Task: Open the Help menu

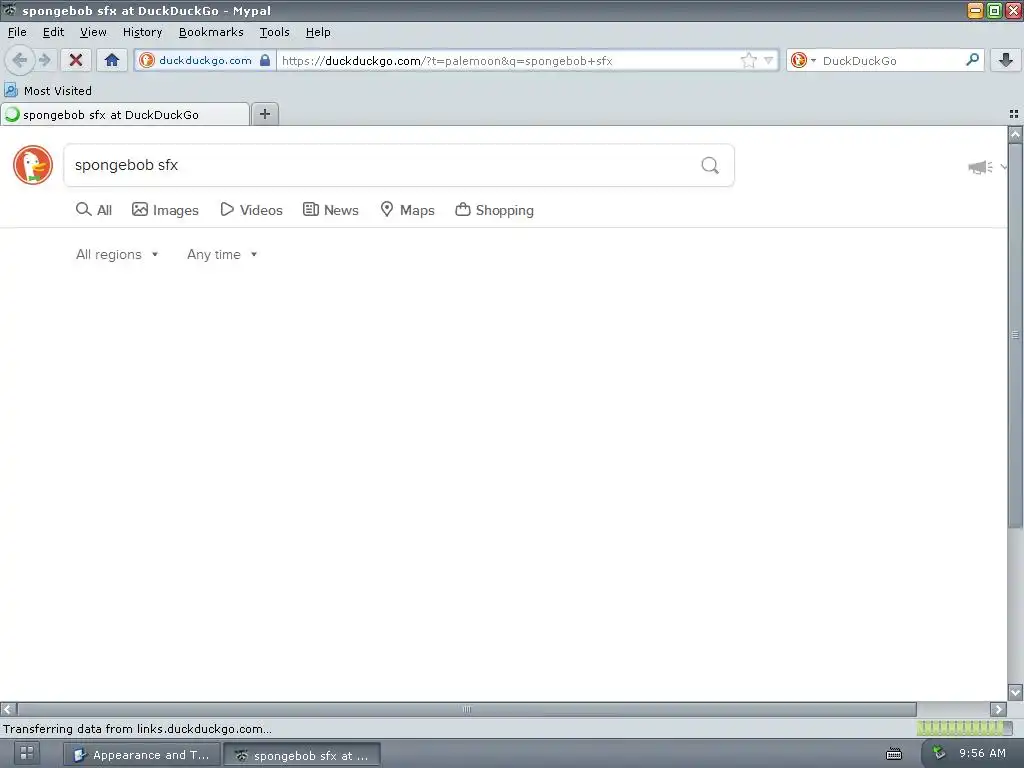Action: [318, 31]
